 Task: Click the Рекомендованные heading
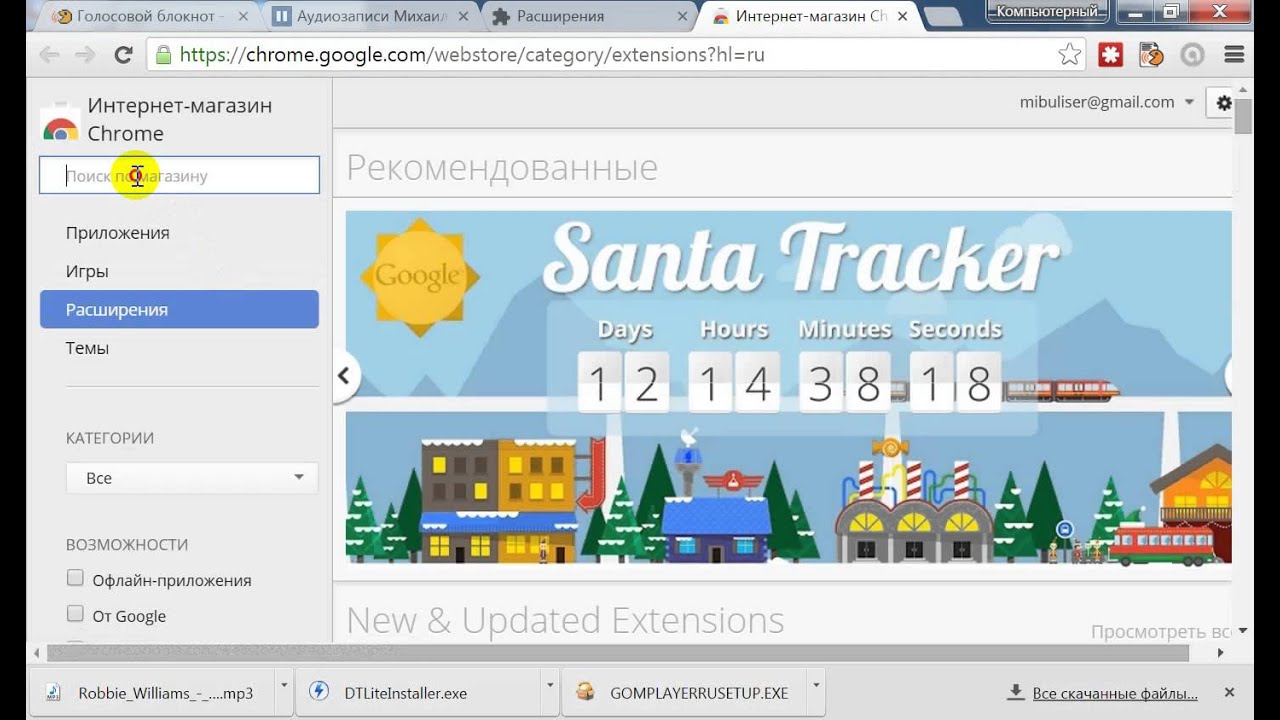502,167
